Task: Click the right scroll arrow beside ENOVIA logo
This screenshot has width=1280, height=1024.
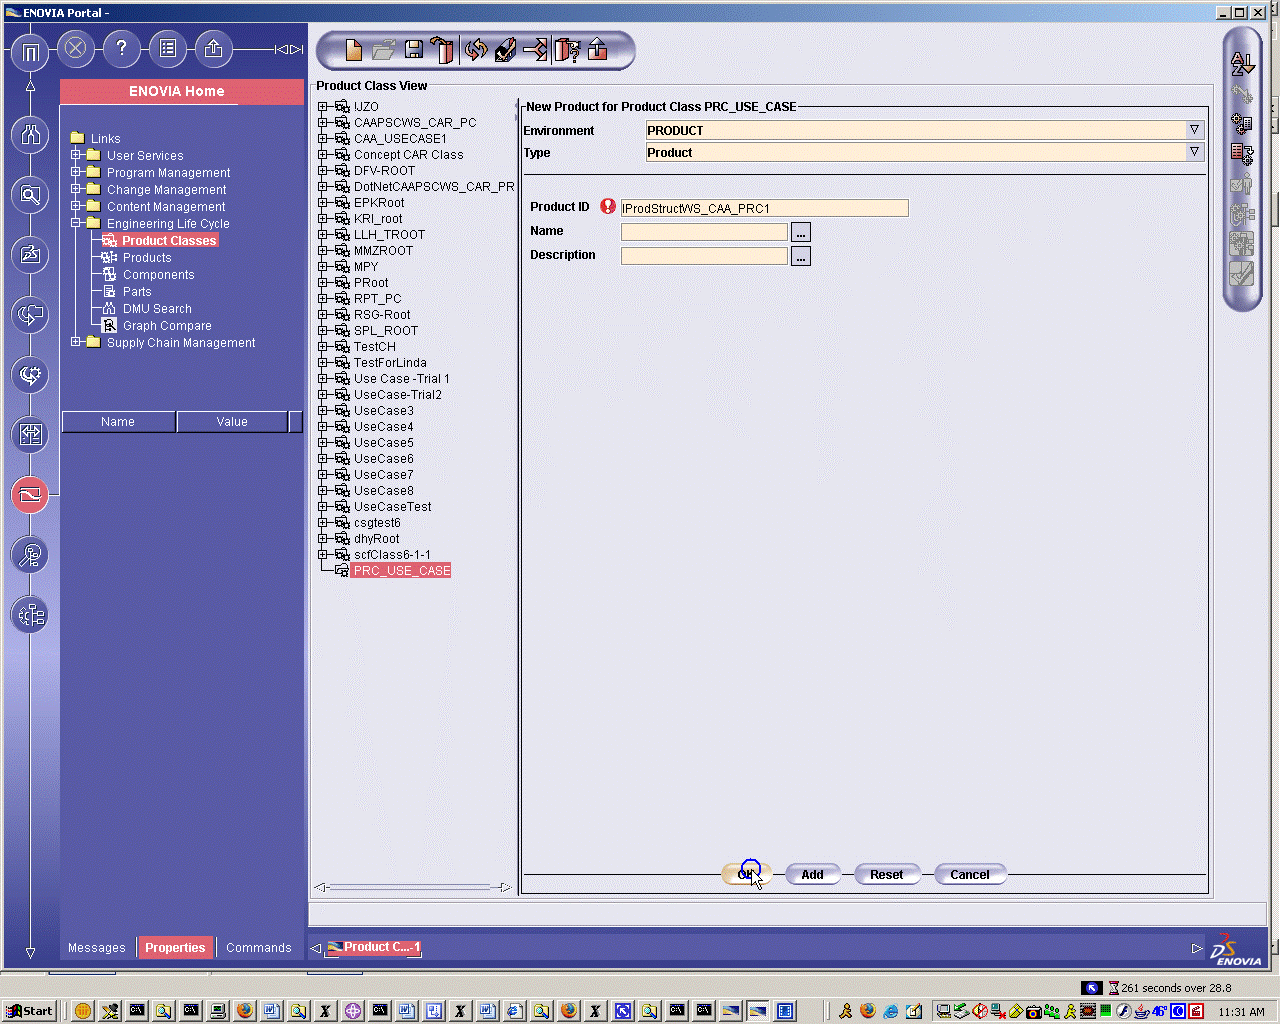Action: [x=1197, y=948]
